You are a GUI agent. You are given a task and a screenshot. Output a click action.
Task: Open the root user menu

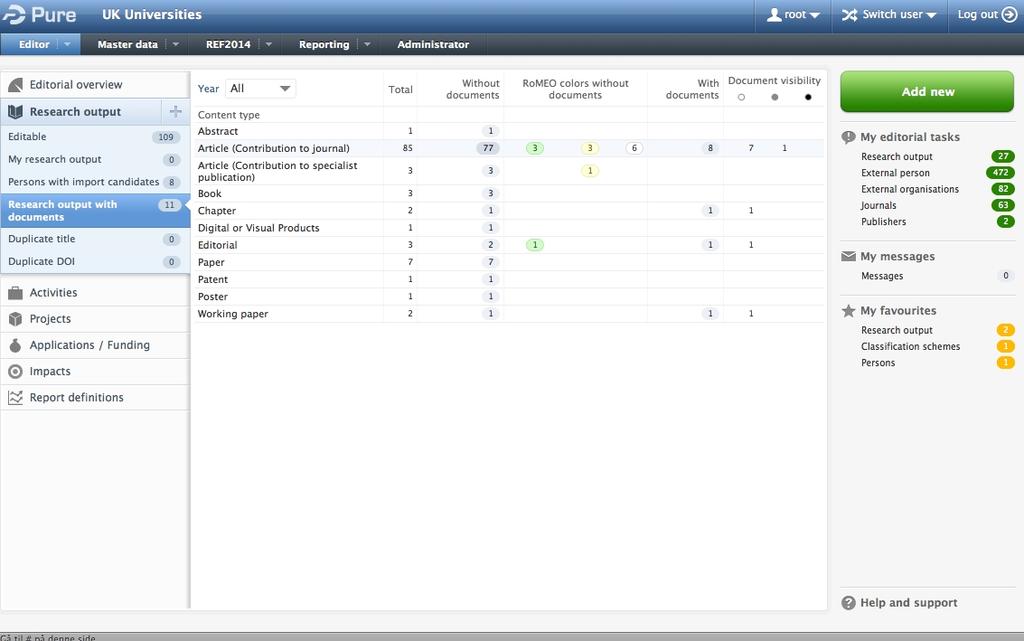tap(793, 14)
